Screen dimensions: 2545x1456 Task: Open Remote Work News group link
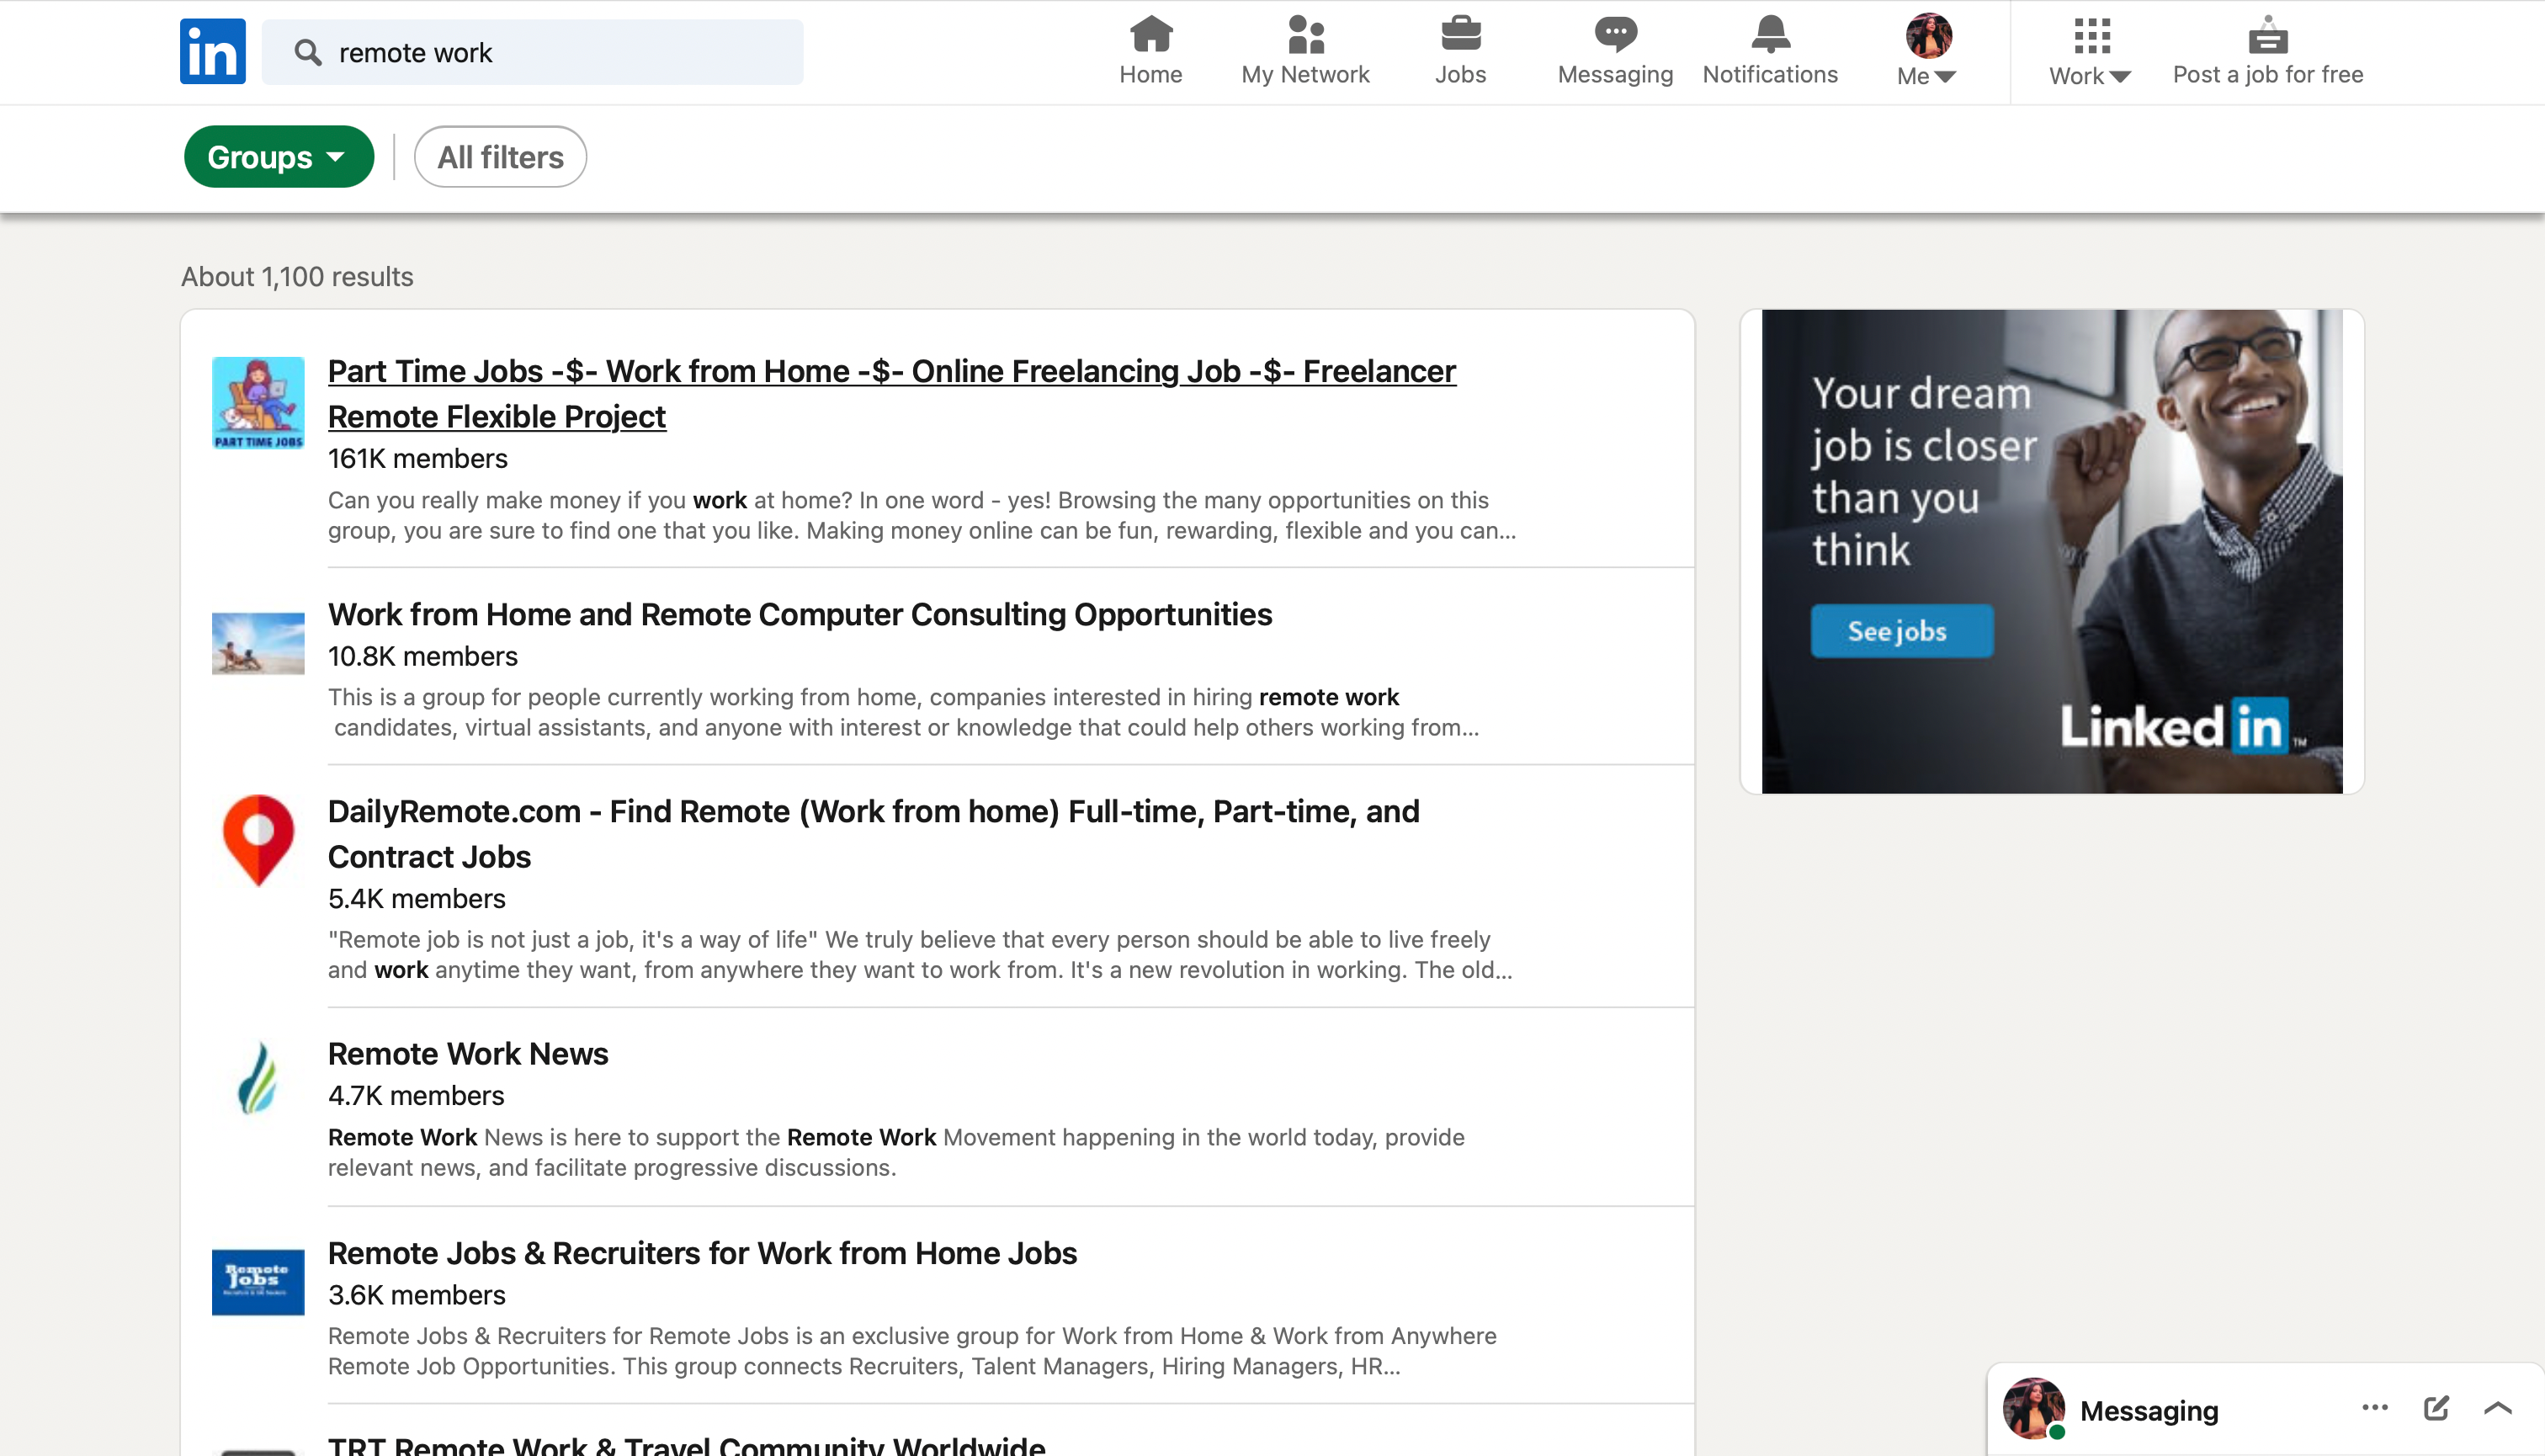tap(468, 1053)
